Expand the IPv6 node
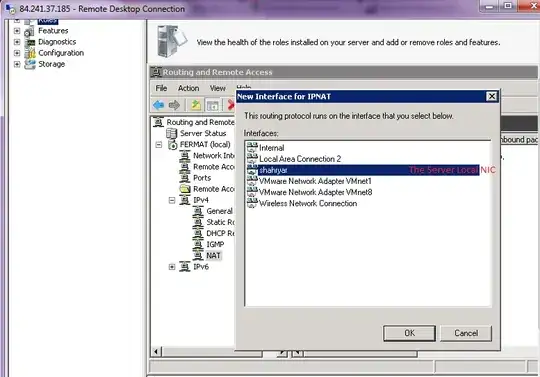The height and width of the screenshot is (377, 540). pyautogui.click(x=172, y=267)
